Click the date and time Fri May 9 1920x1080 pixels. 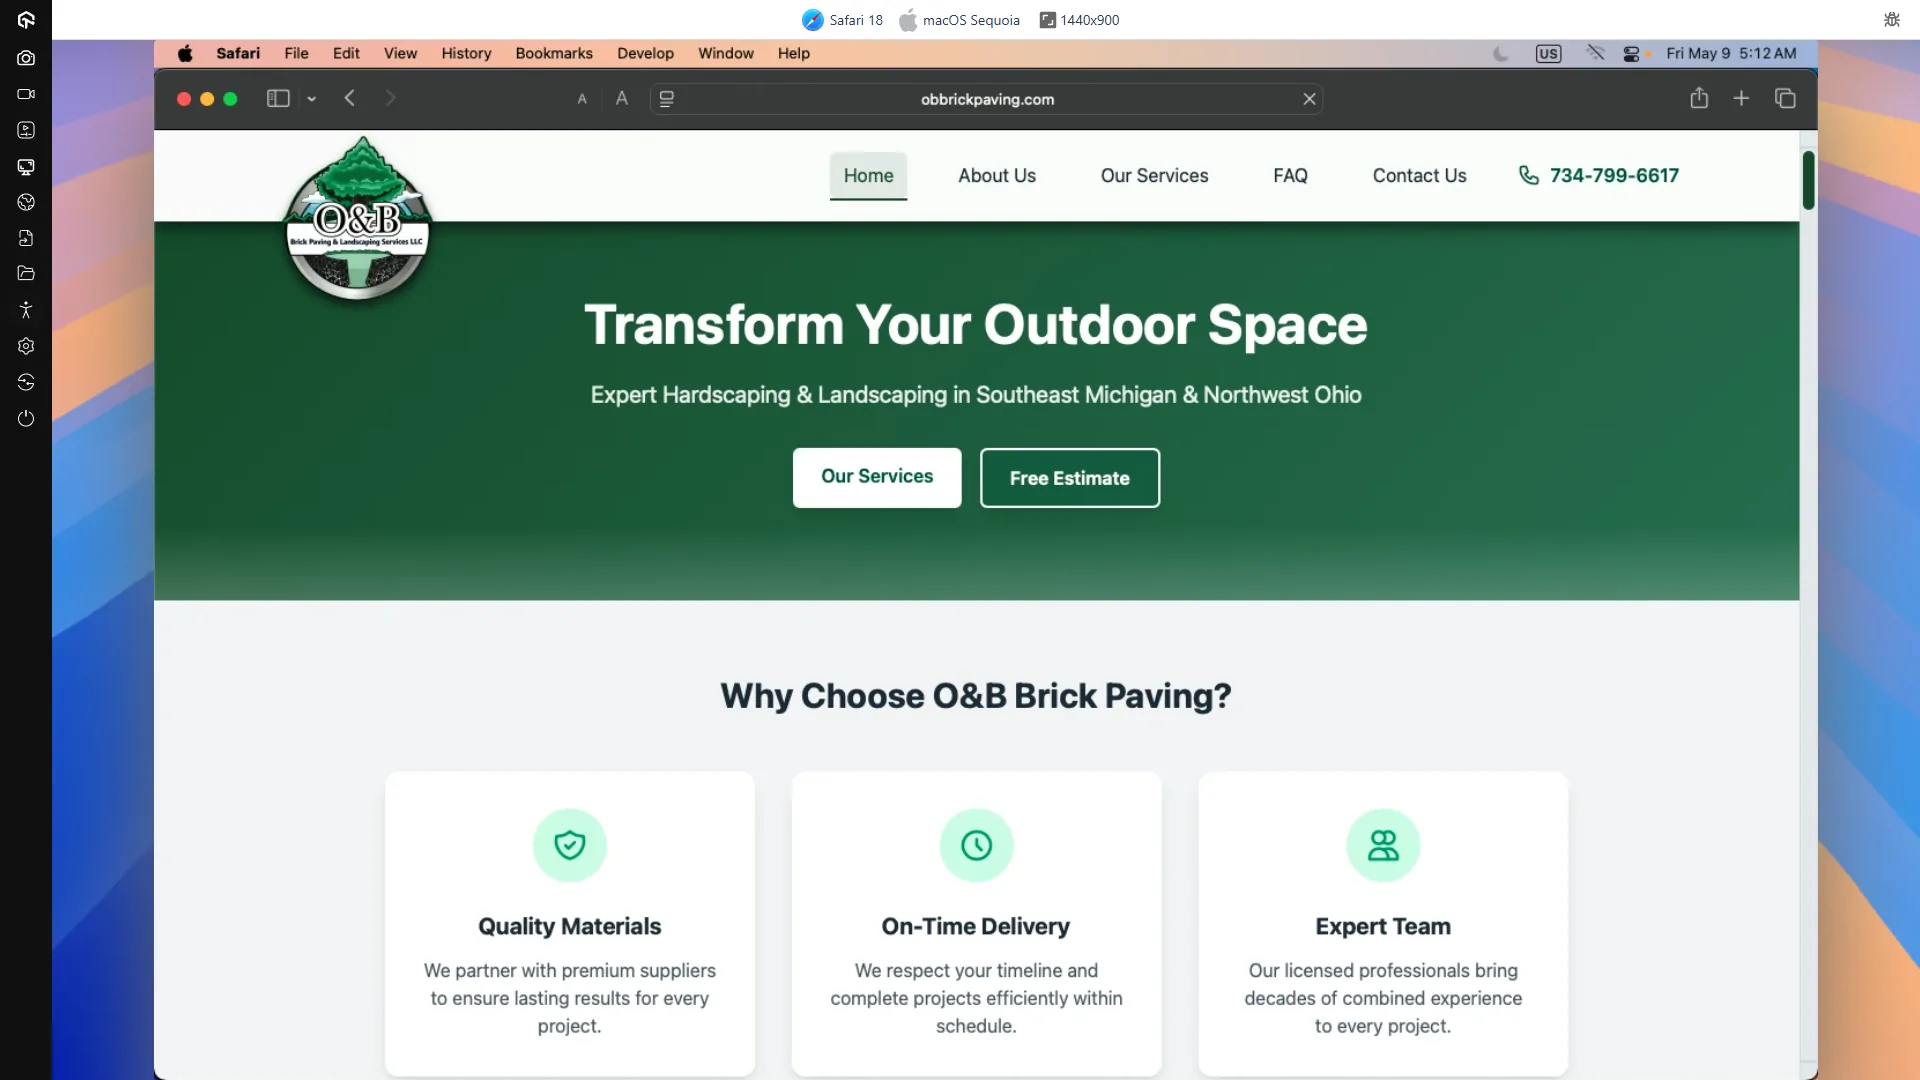coord(1731,53)
